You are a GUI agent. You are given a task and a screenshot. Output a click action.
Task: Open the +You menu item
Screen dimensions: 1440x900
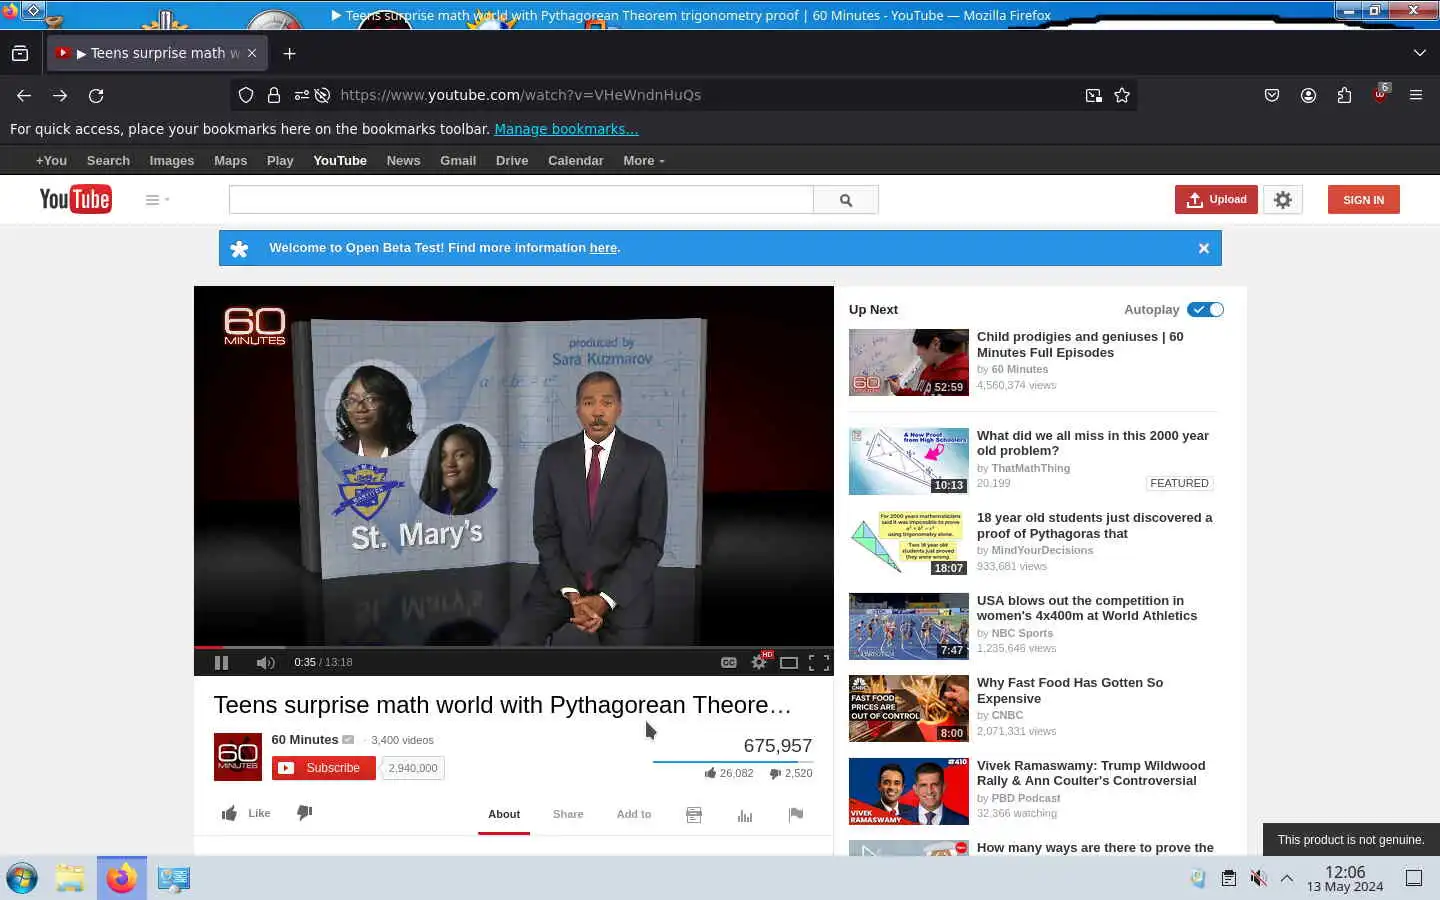tap(51, 160)
